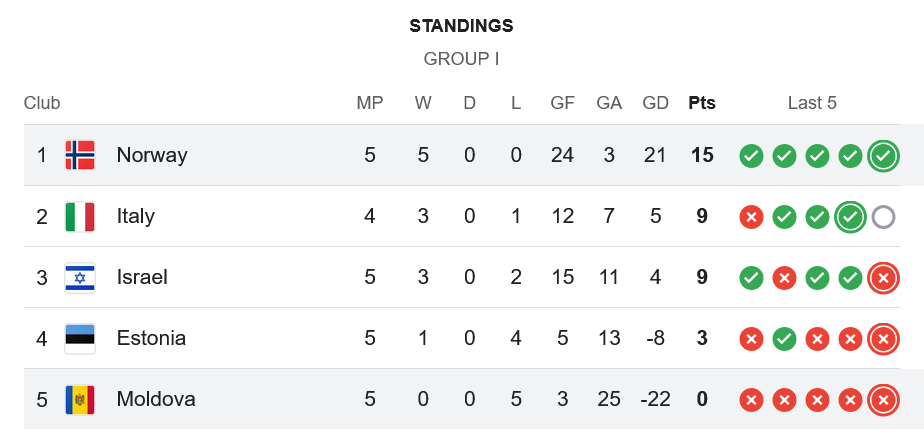Click the Italy flag icon

pos(80,216)
